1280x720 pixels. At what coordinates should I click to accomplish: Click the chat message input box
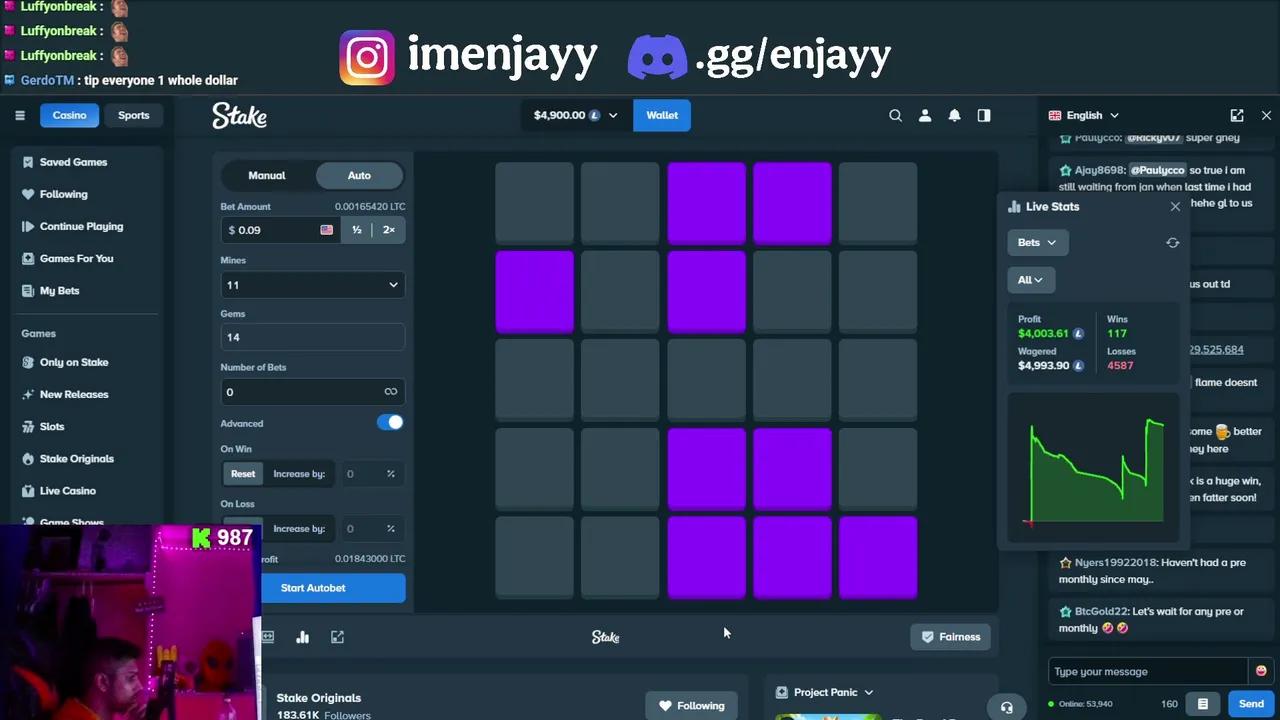coord(1150,671)
